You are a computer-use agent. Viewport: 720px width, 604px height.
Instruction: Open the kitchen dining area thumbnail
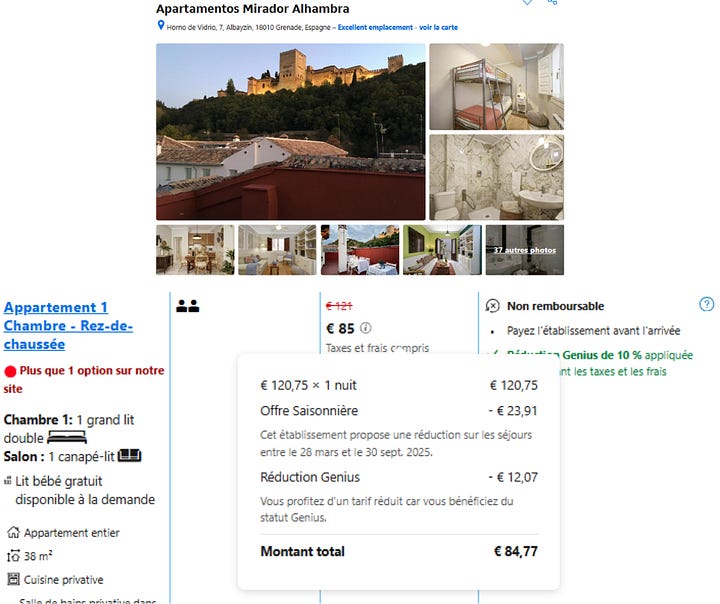(195, 250)
